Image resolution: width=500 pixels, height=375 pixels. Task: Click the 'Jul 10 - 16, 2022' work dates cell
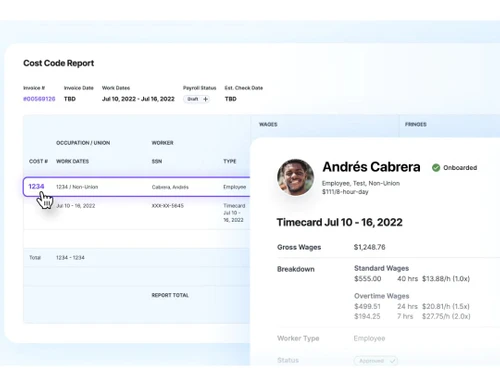point(76,206)
